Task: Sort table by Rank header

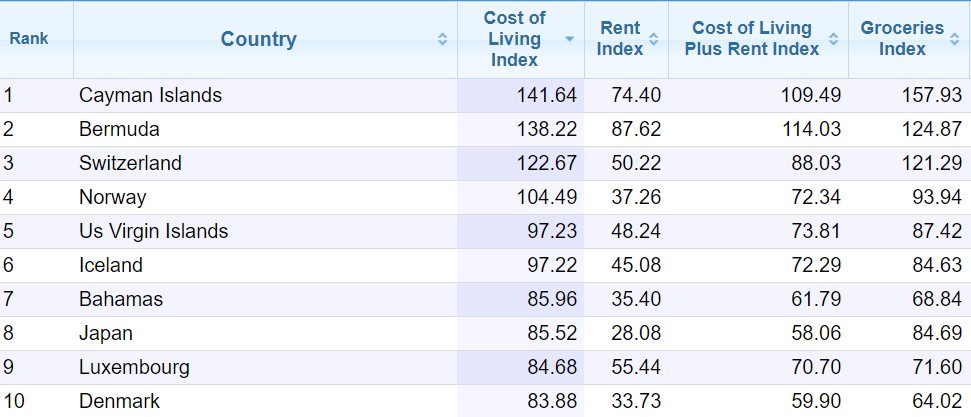Action: pos(28,39)
